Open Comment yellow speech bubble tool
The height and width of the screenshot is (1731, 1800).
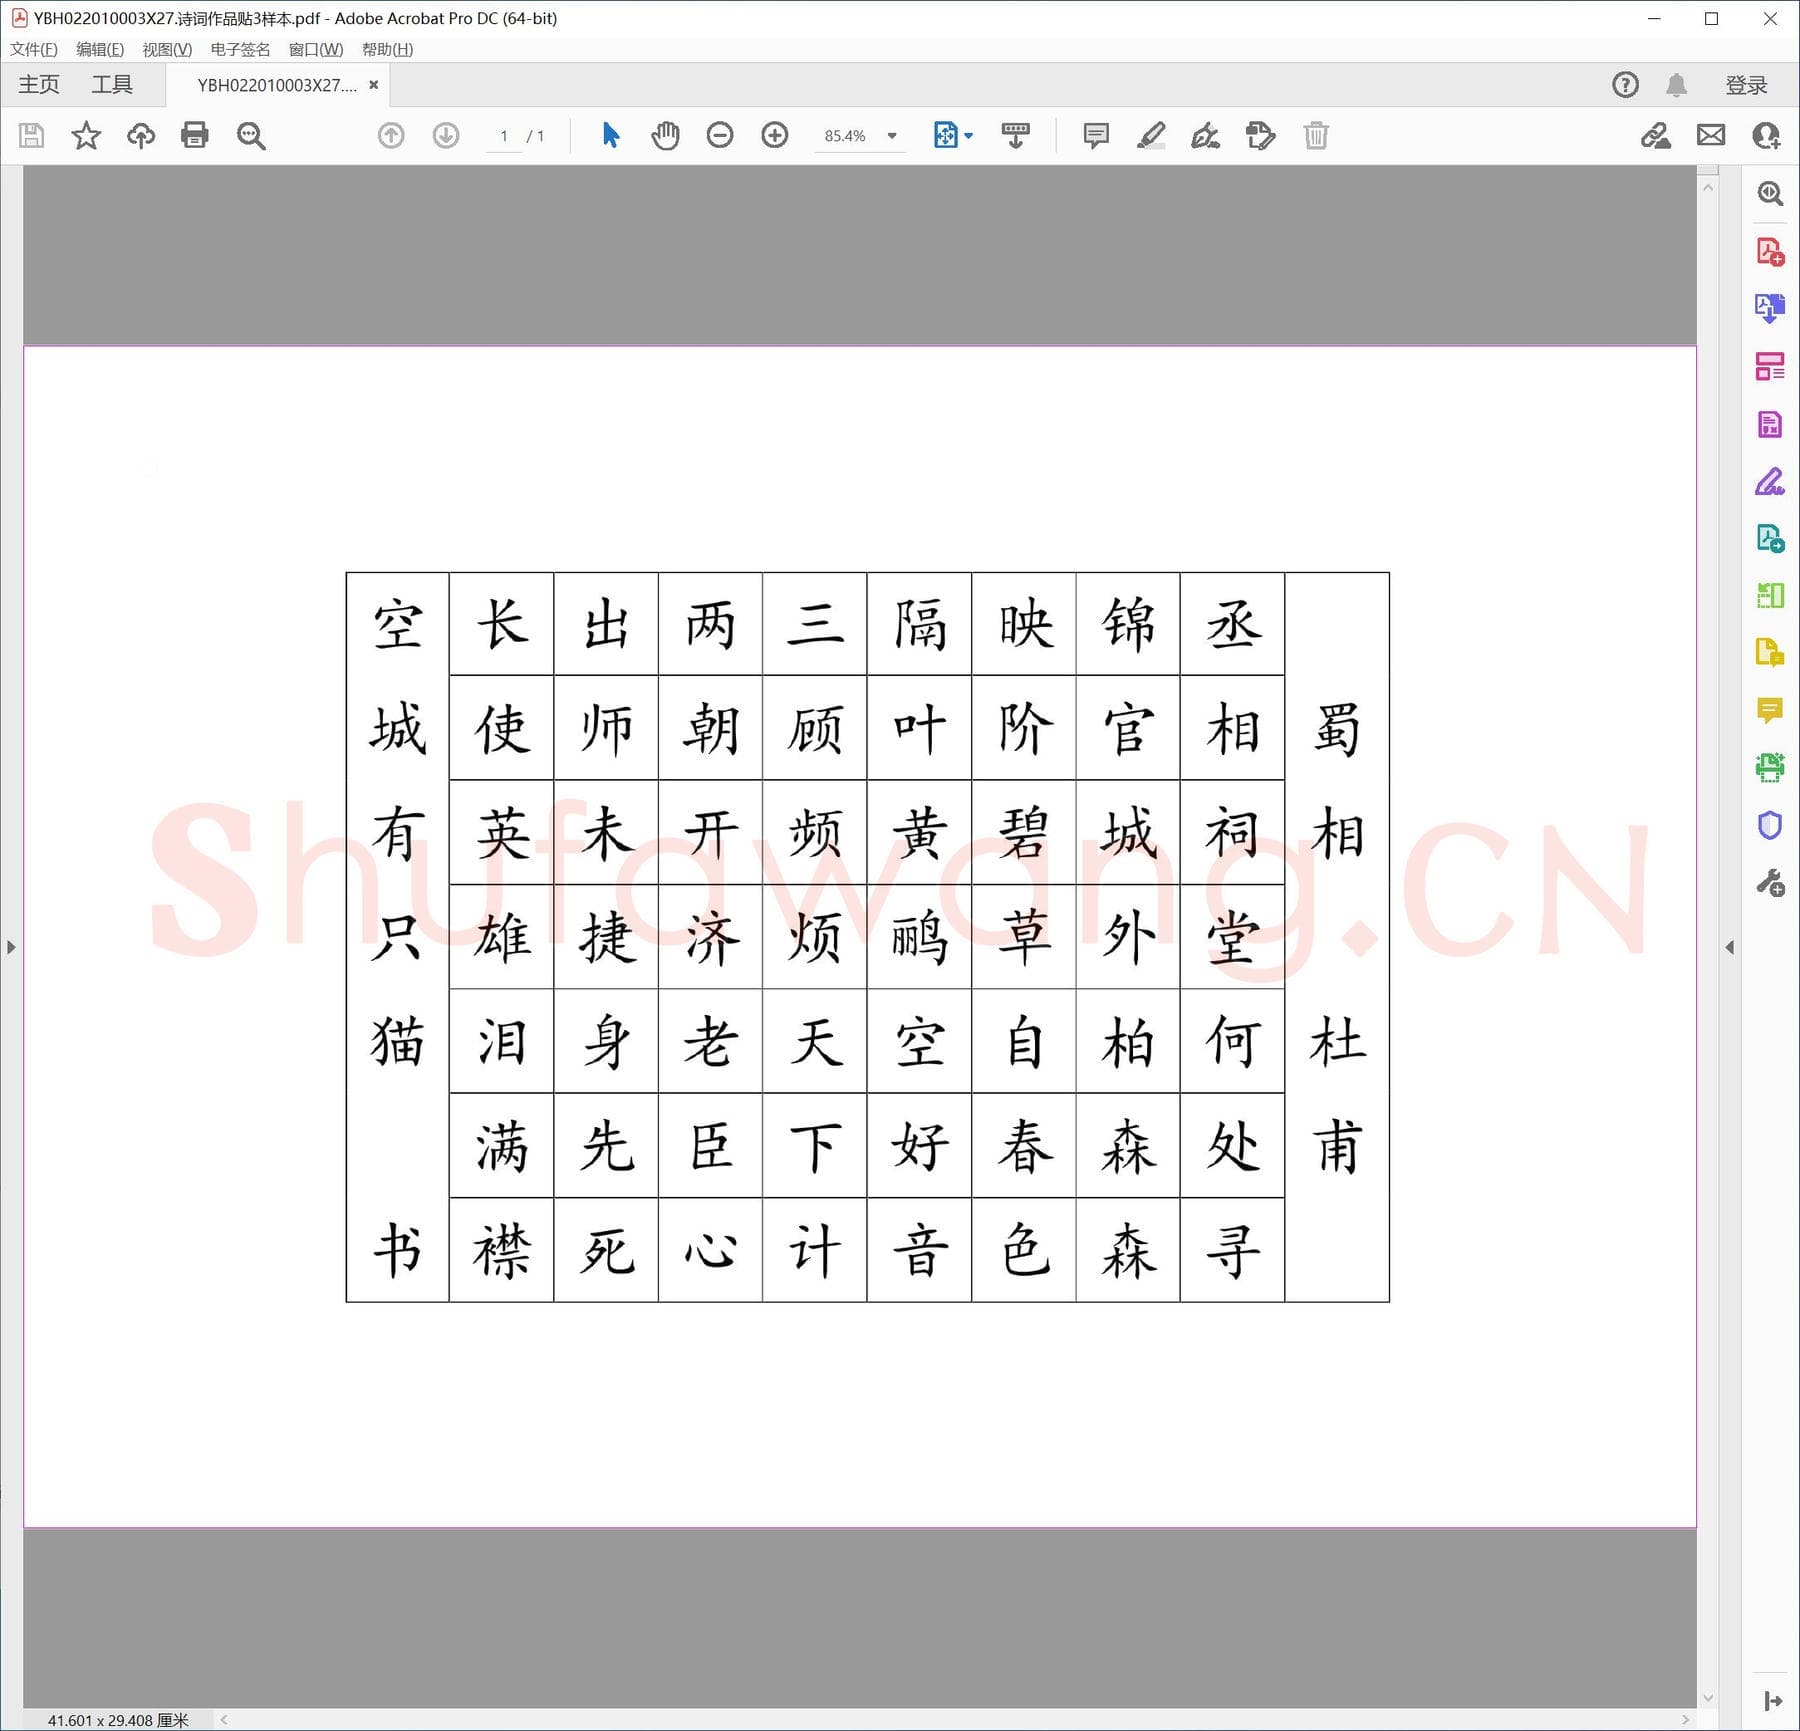coord(1770,711)
